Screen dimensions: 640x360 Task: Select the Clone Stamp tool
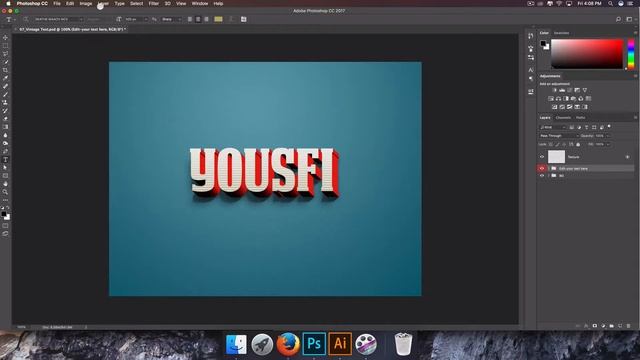(5, 102)
